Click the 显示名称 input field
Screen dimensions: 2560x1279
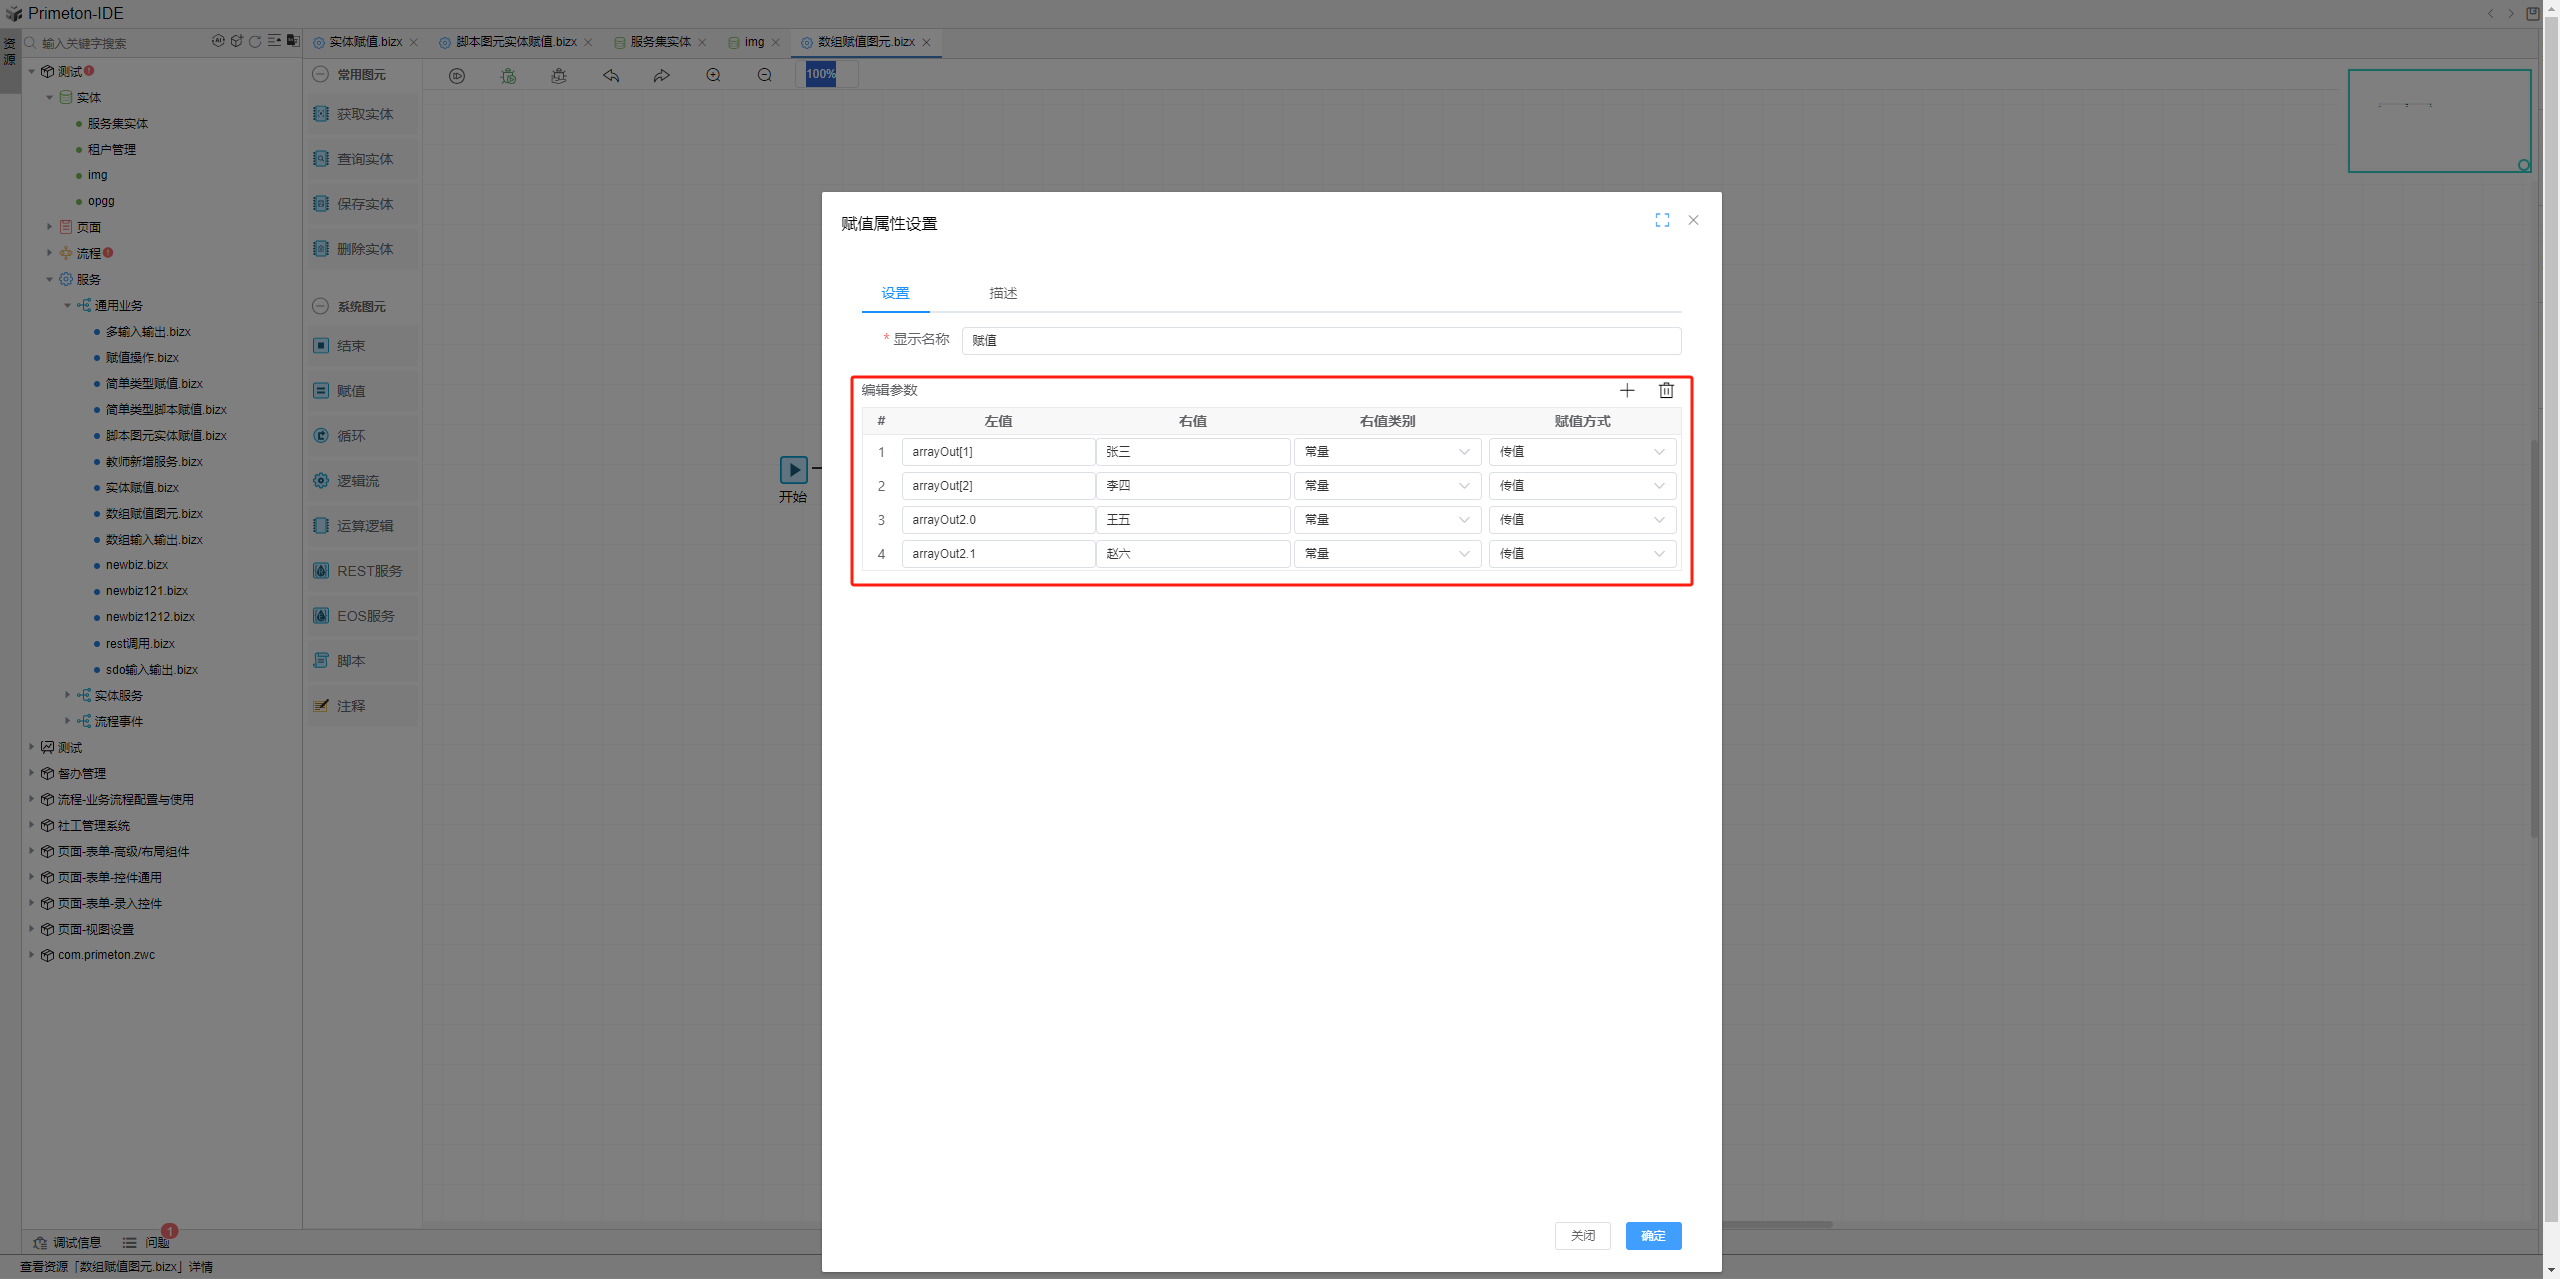click(x=1320, y=340)
